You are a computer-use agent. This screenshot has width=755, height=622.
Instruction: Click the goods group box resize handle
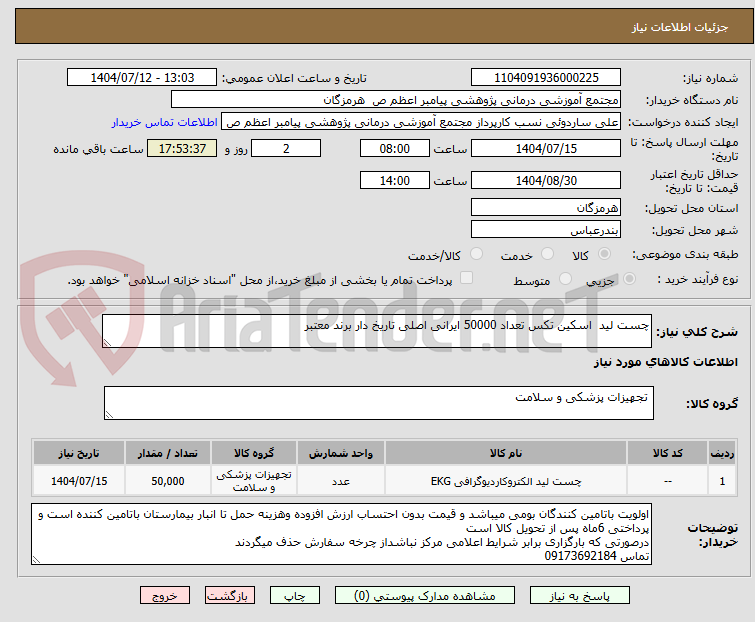point(109,415)
